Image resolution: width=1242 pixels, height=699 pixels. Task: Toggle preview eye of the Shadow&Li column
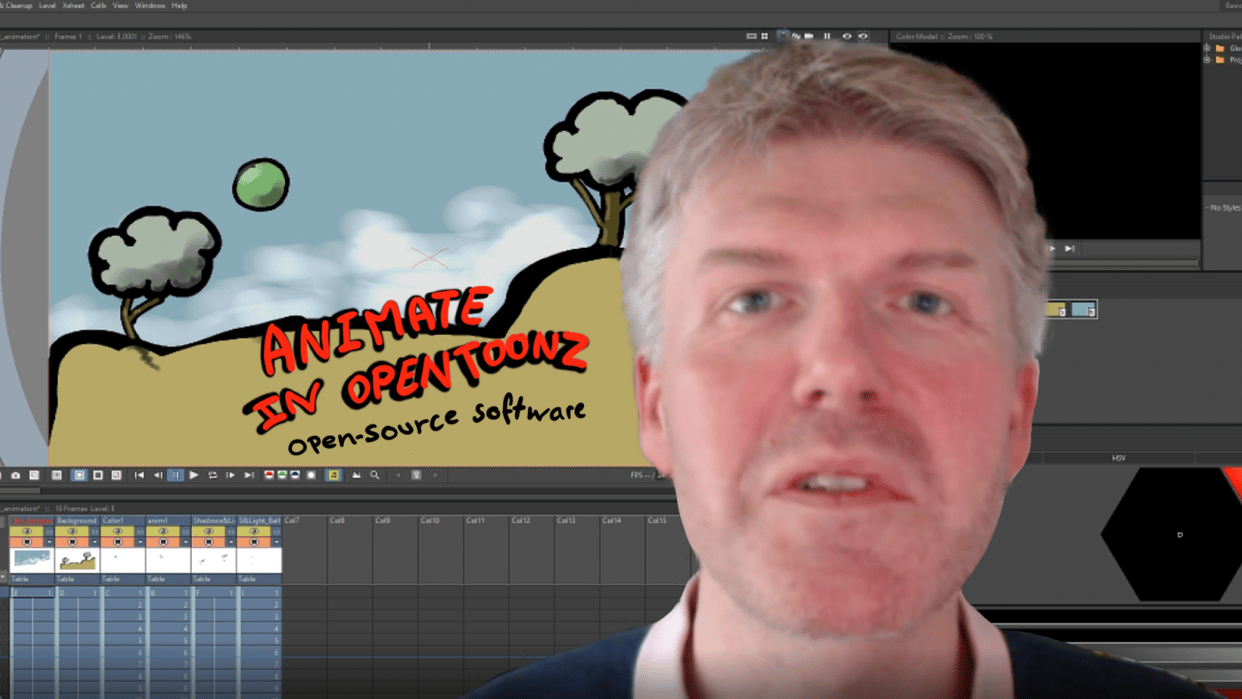pos(208,531)
